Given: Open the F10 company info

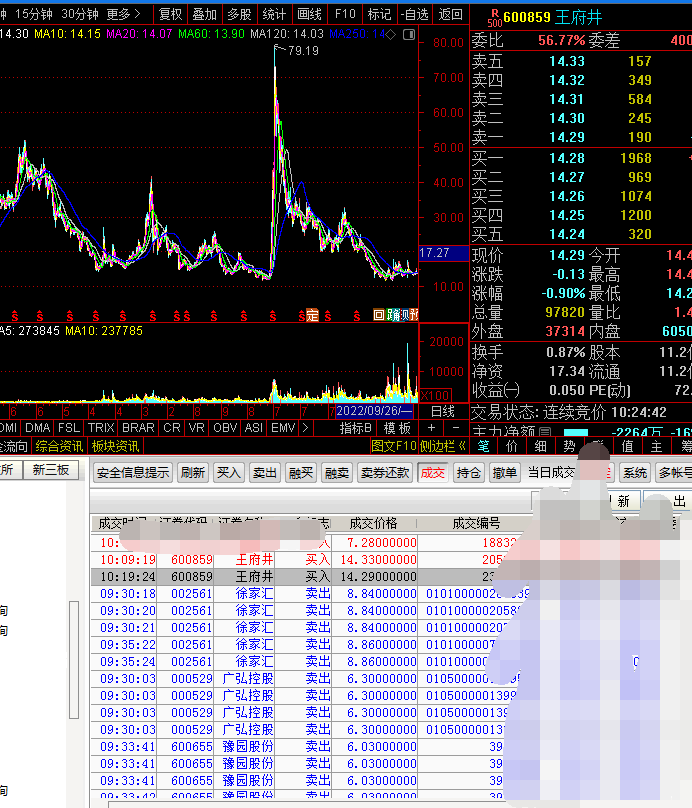Looking at the screenshot, I should pyautogui.click(x=345, y=14).
